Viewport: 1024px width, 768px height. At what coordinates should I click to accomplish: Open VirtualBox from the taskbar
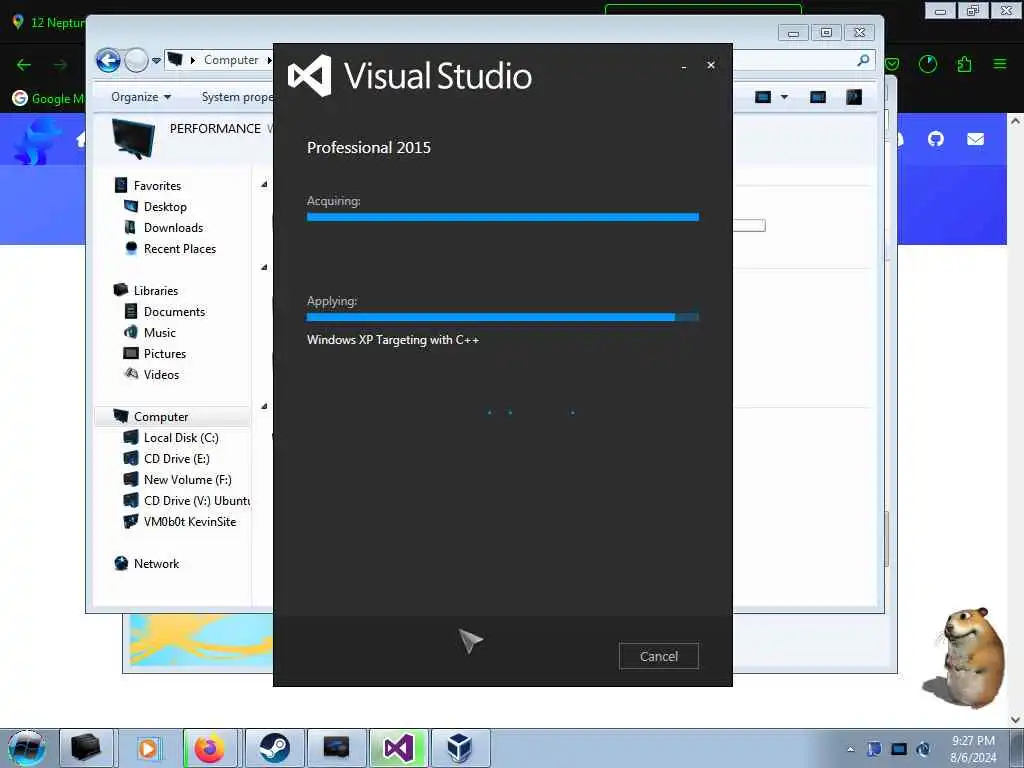tap(460, 748)
